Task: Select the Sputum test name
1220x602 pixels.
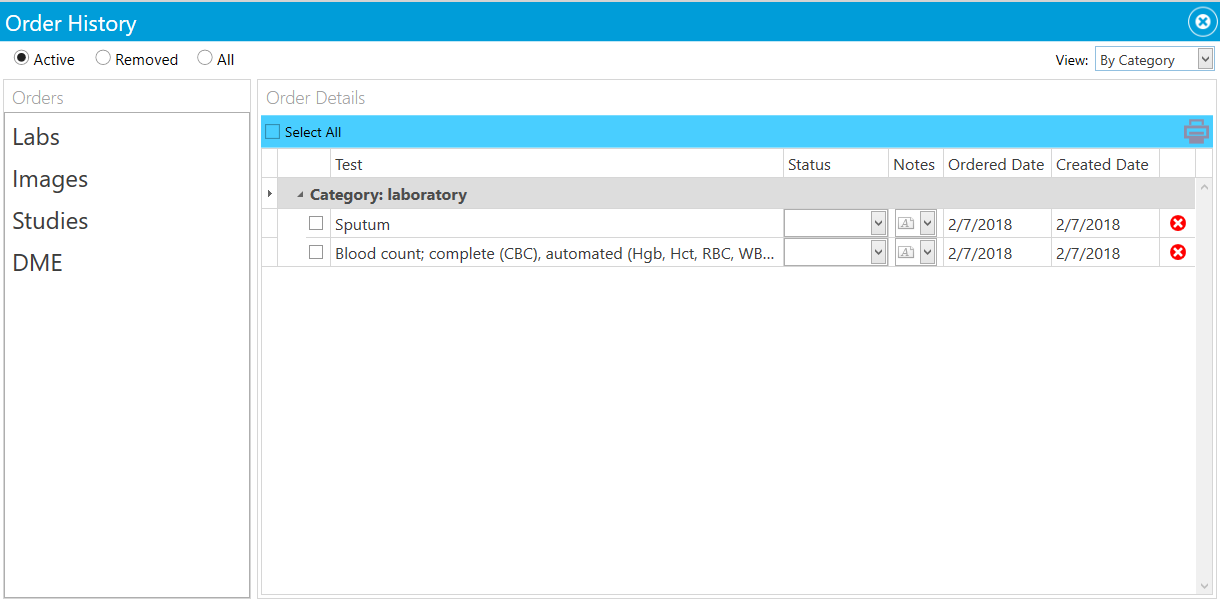Action: click(362, 224)
